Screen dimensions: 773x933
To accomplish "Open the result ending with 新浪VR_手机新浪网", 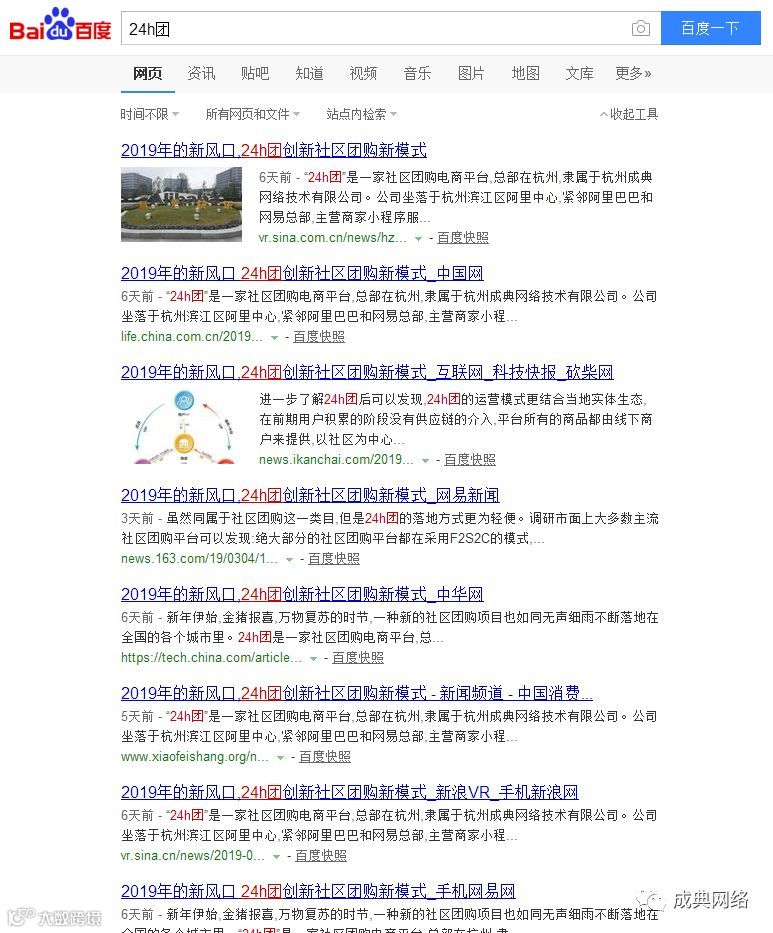I will [350, 792].
